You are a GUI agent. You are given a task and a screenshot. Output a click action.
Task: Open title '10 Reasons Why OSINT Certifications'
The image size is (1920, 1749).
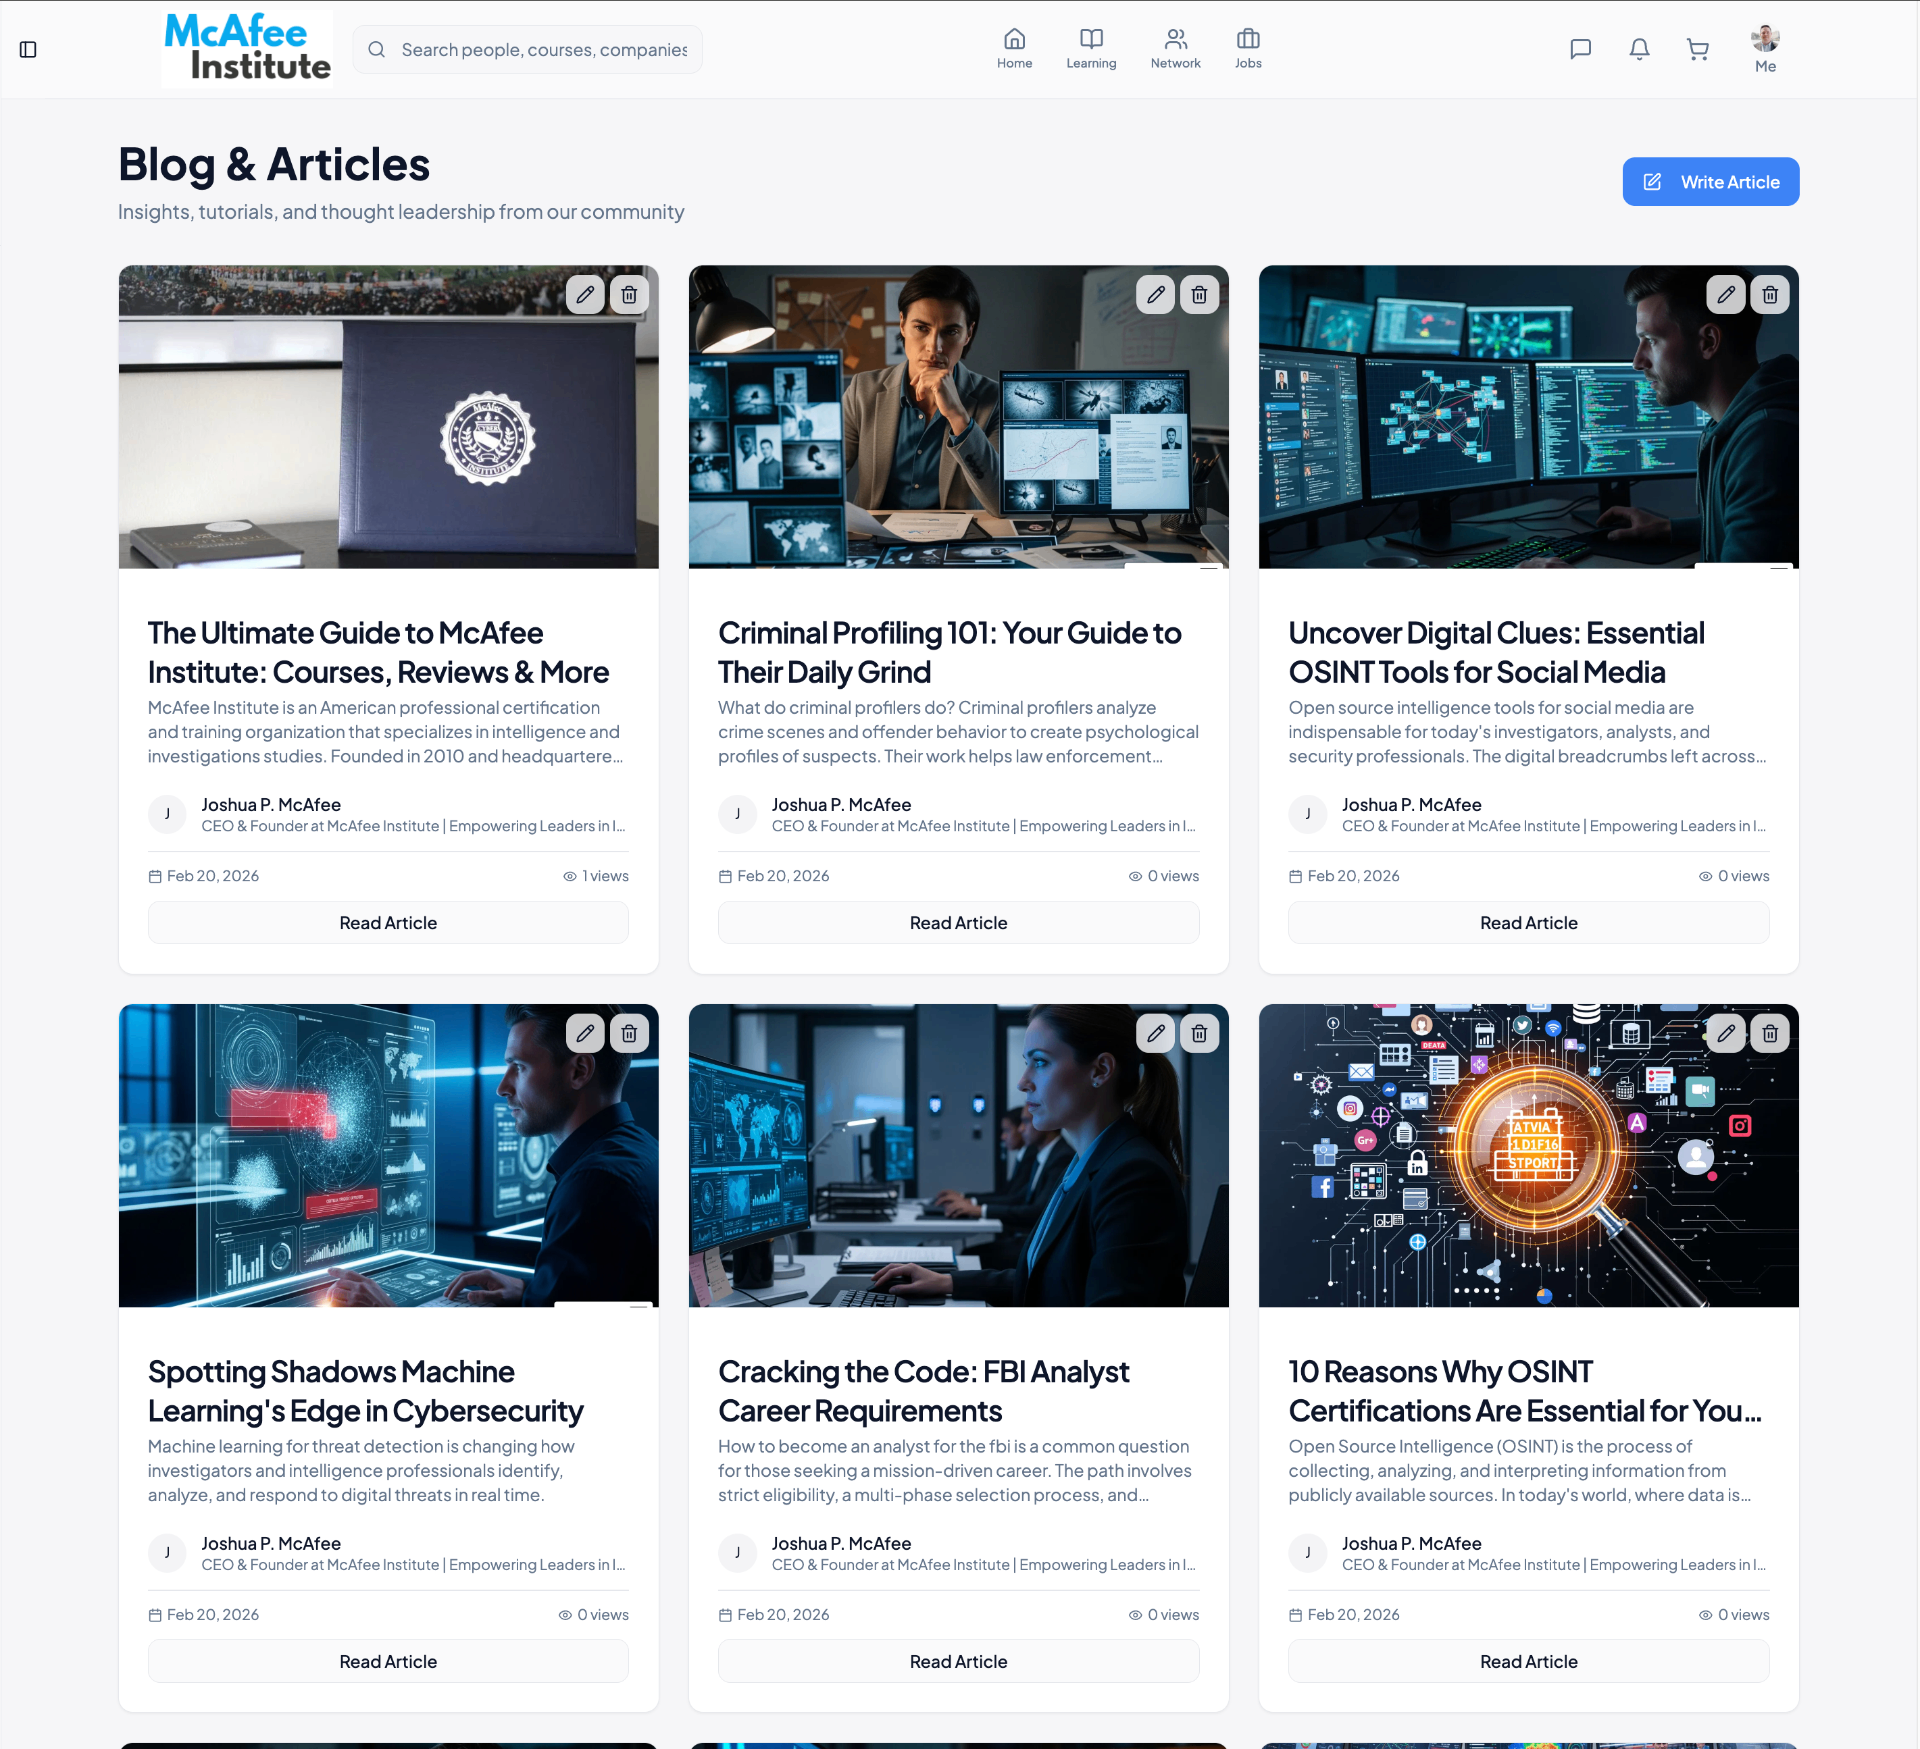click(1525, 1392)
